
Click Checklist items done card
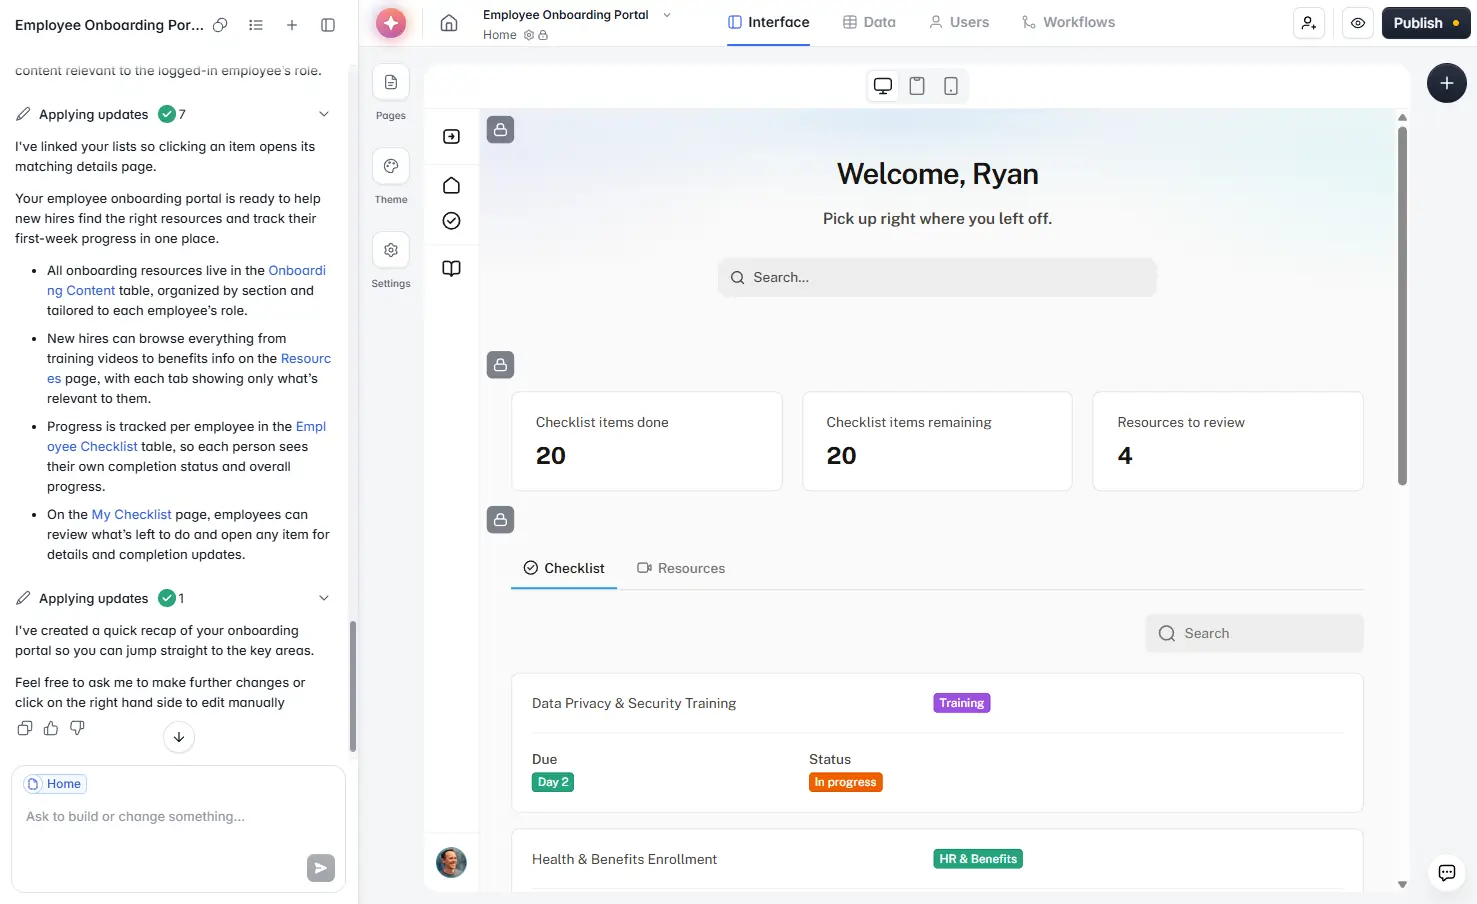[647, 441]
